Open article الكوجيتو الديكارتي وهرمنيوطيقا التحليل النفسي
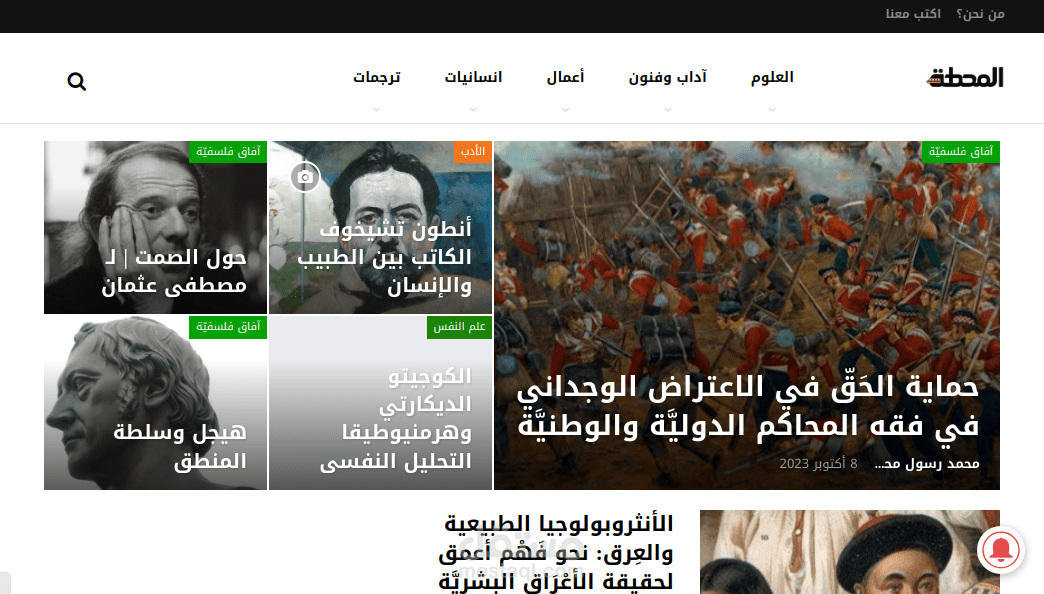This screenshot has height=594, width=1044. point(395,419)
